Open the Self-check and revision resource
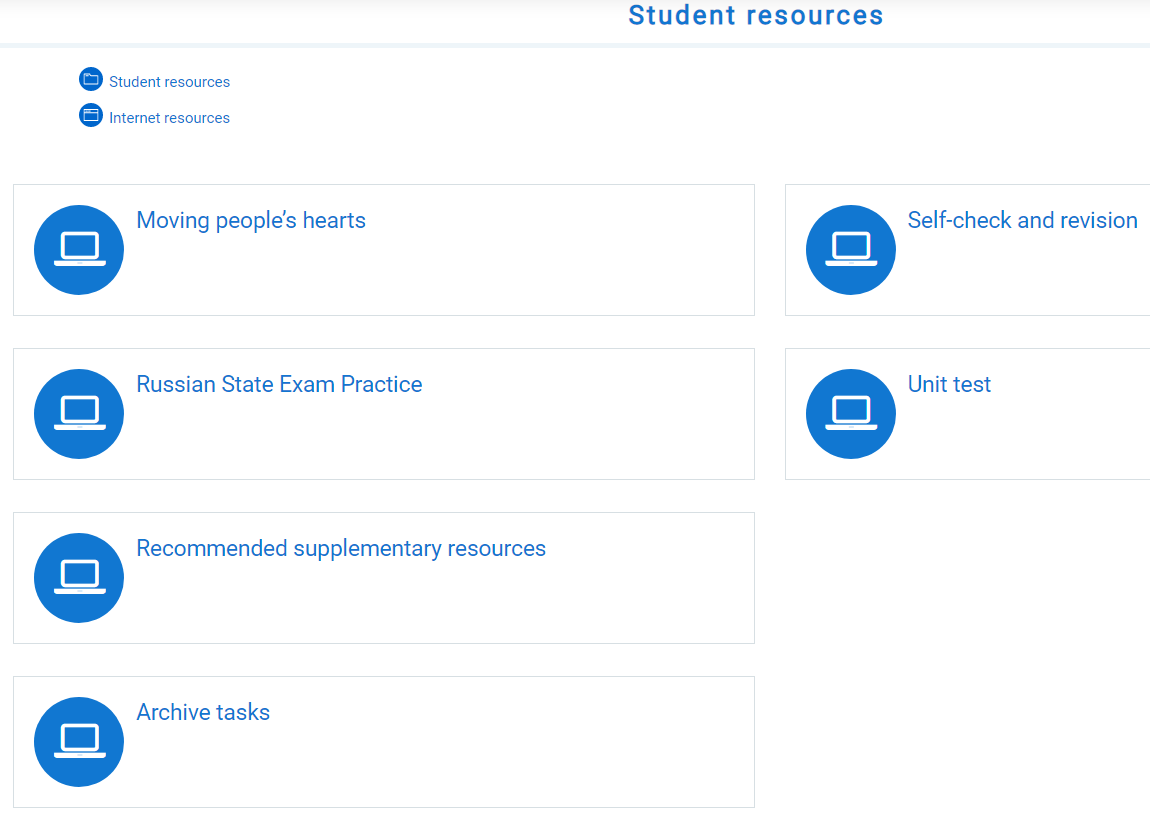1150x837 pixels. [x=1022, y=220]
